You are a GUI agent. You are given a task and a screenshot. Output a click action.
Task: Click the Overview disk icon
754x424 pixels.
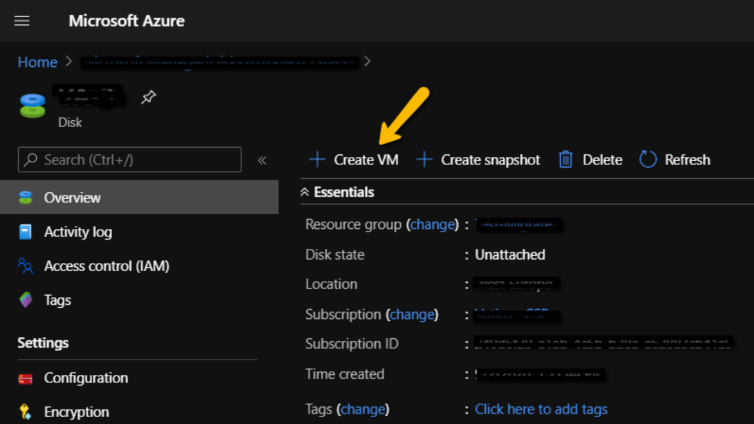click(25, 198)
